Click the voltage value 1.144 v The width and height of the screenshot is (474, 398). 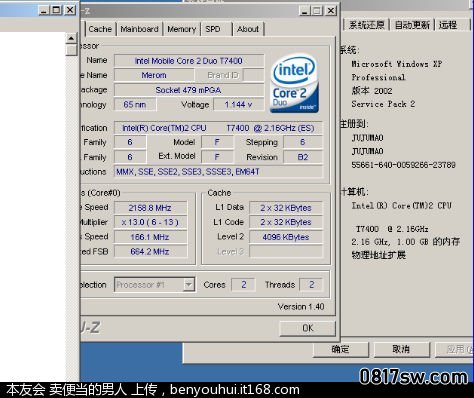pyautogui.click(x=239, y=104)
